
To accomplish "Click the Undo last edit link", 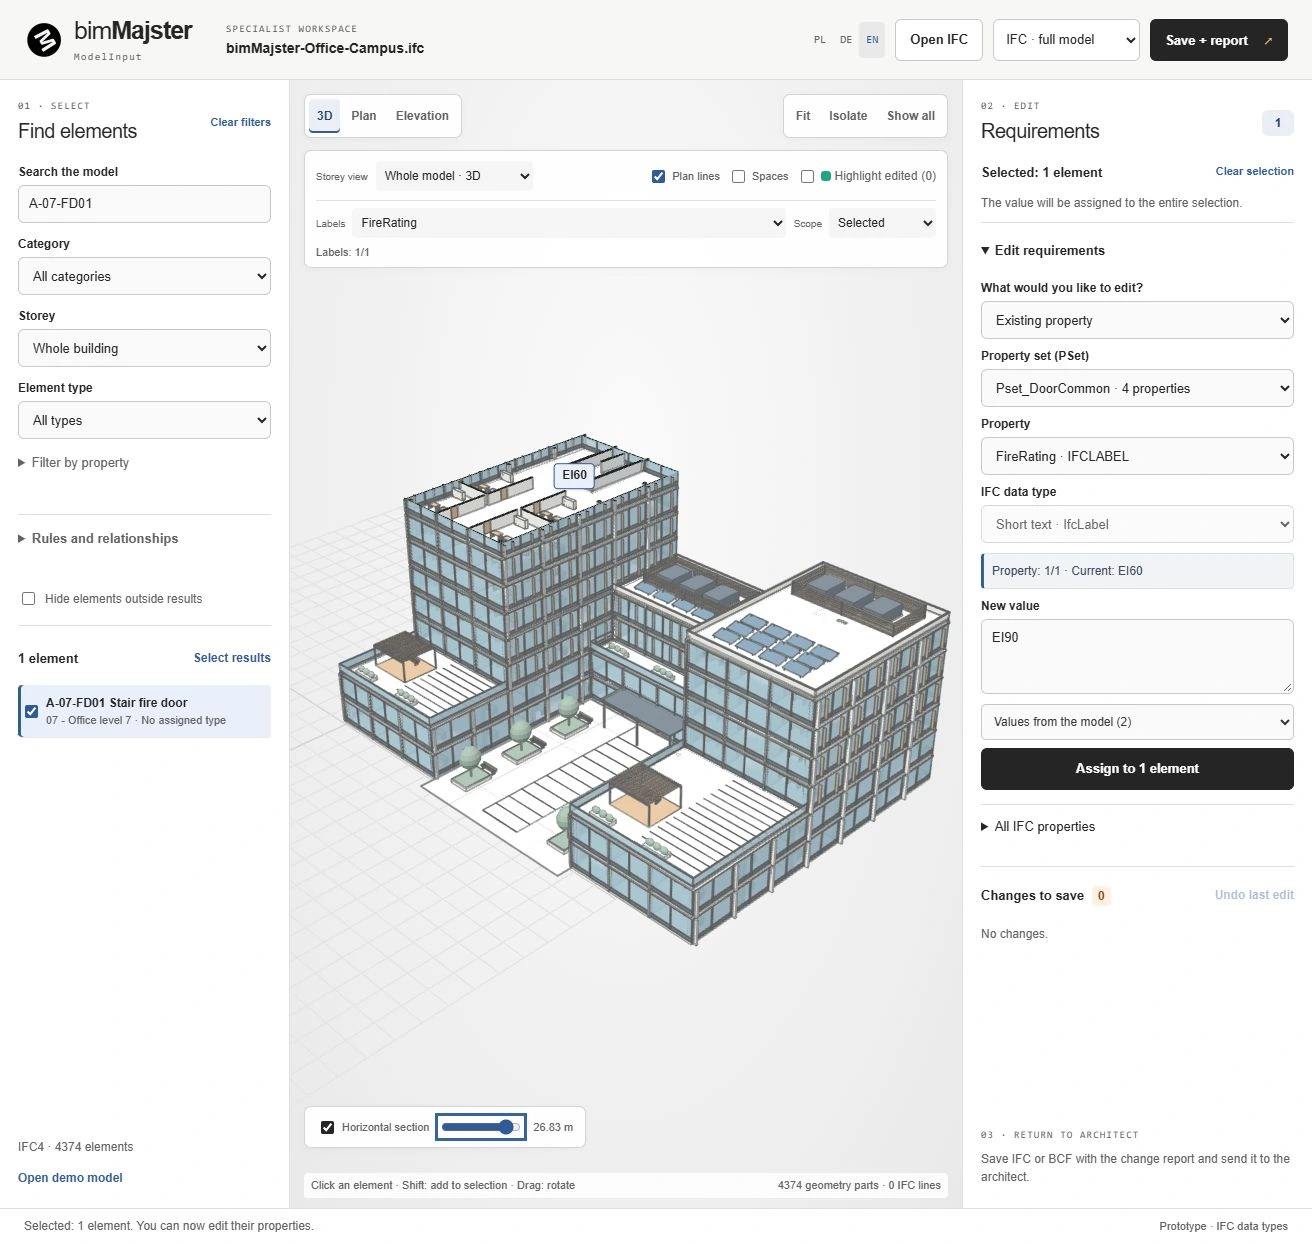I will point(1254,895).
